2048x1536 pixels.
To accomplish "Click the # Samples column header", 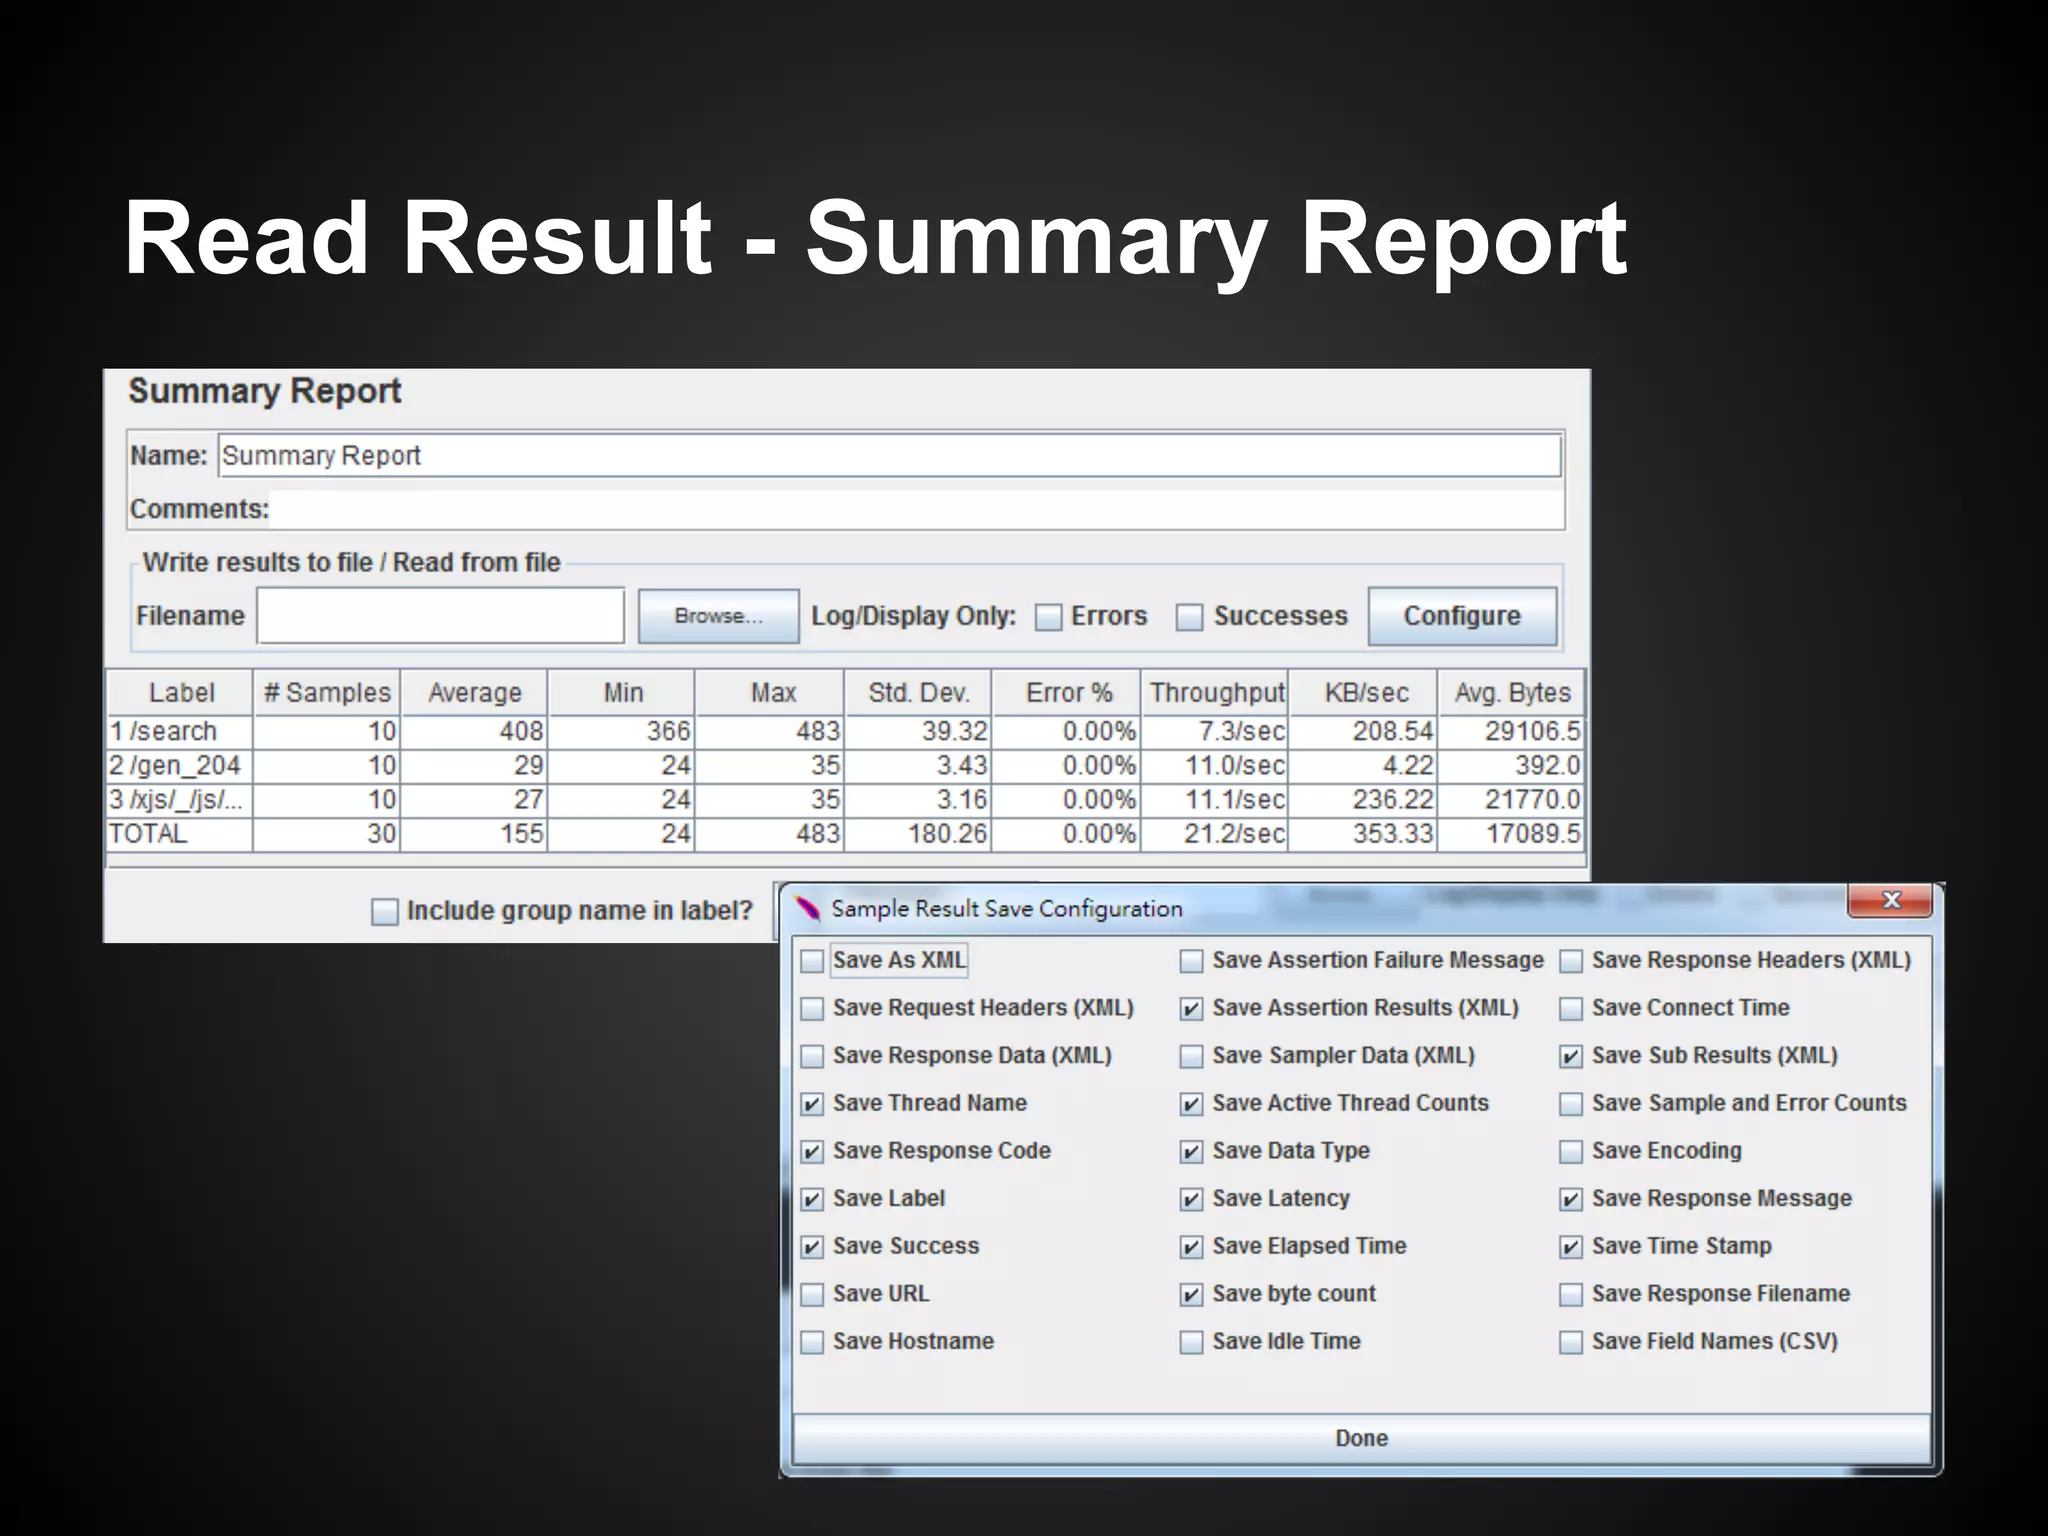I will click(x=326, y=692).
